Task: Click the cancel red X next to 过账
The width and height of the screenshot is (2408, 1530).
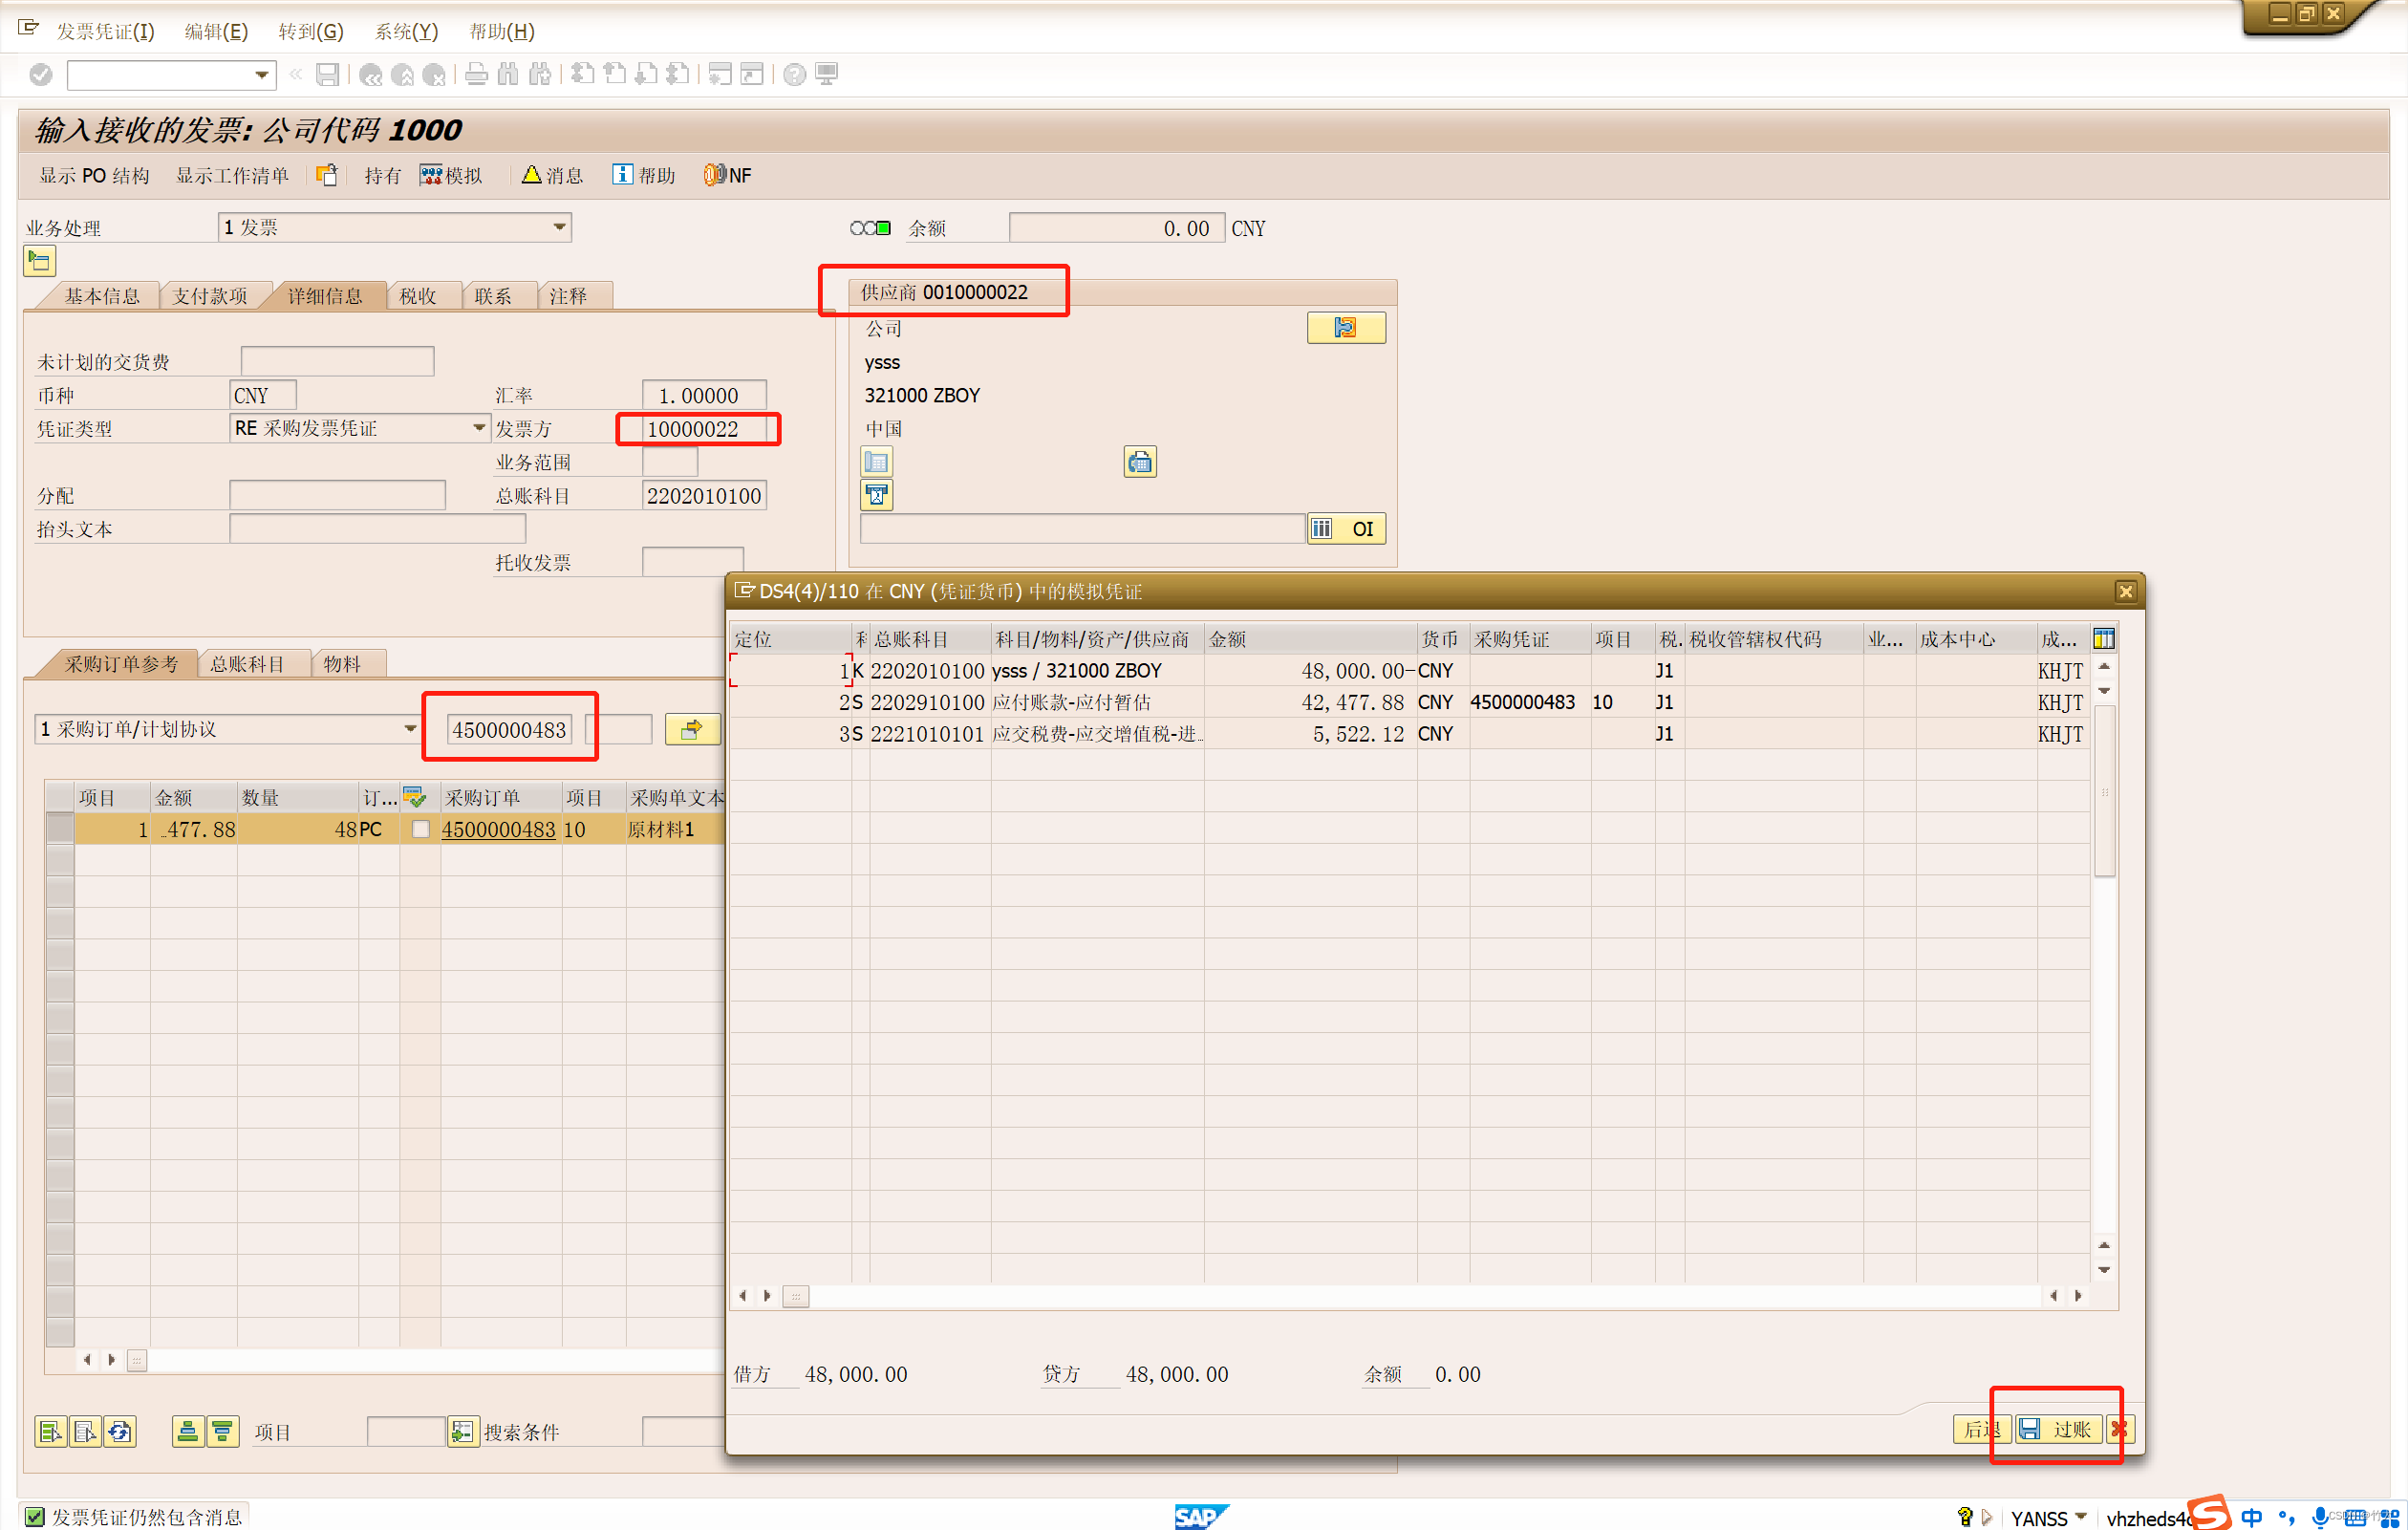Action: pyautogui.click(x=2119, y=1430)
